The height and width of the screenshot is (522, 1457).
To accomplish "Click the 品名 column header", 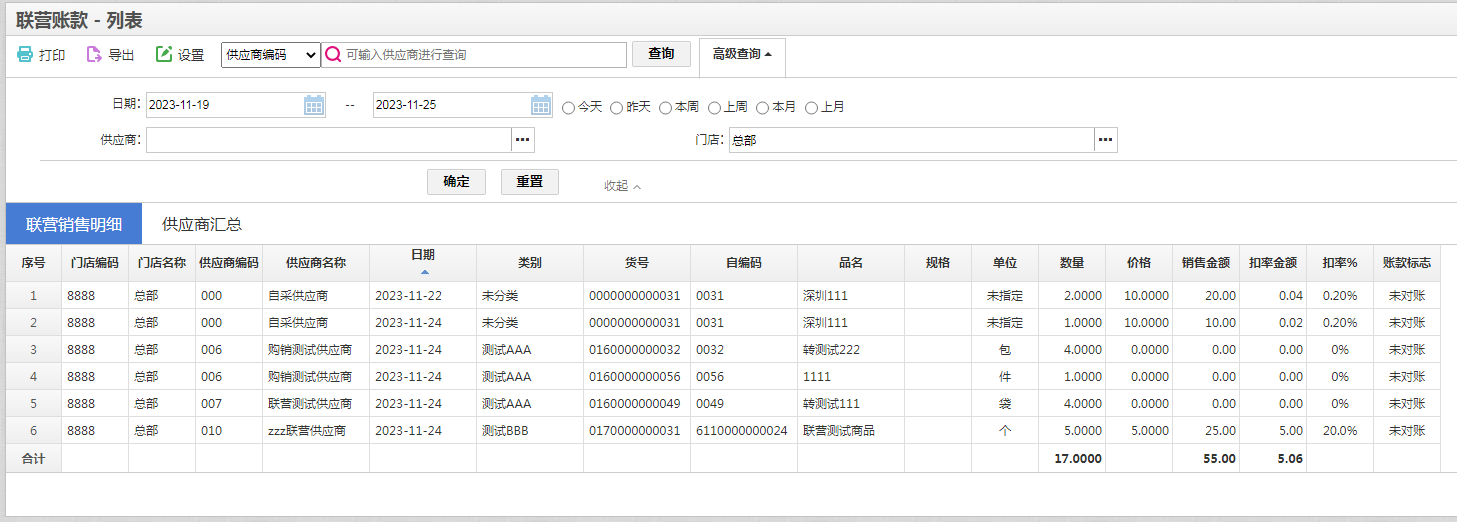I will [851, 263].
